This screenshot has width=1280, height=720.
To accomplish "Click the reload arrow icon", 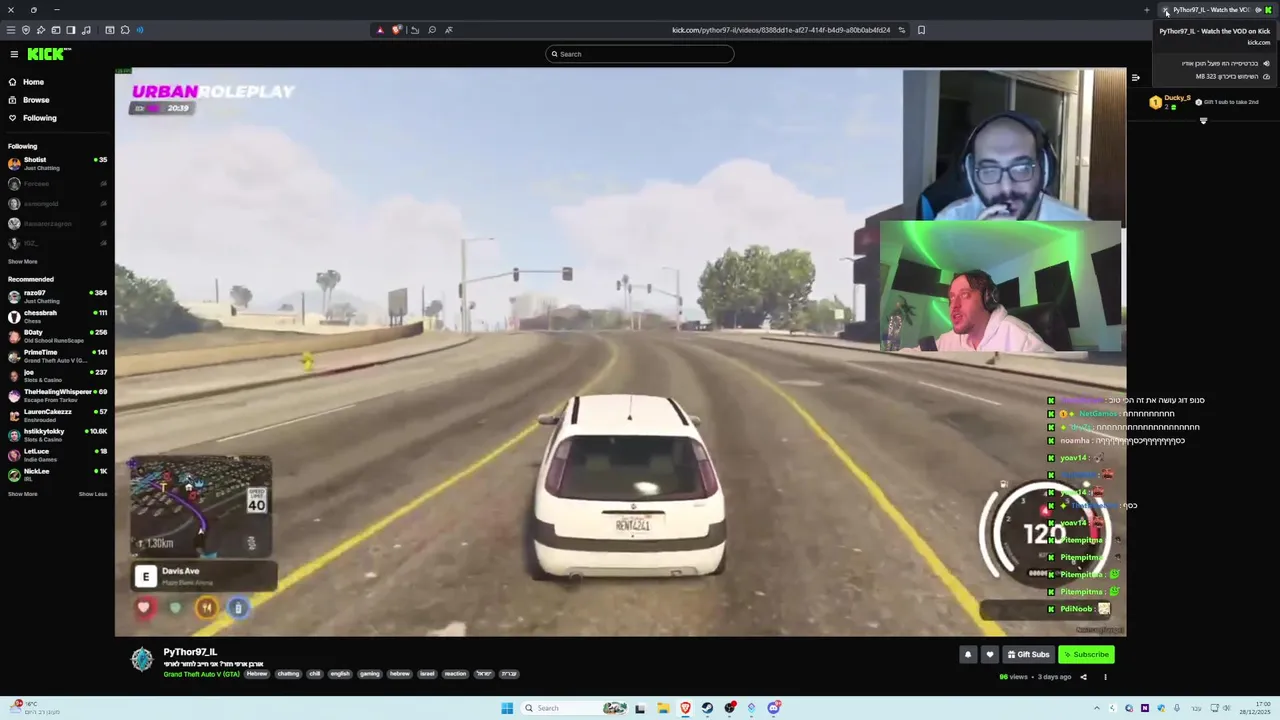I will tap(415, 30).
